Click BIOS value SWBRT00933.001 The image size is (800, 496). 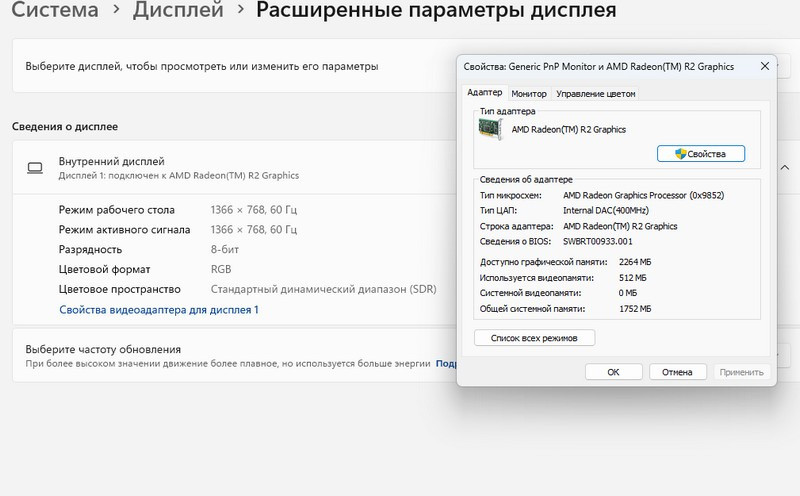[597, 241]
